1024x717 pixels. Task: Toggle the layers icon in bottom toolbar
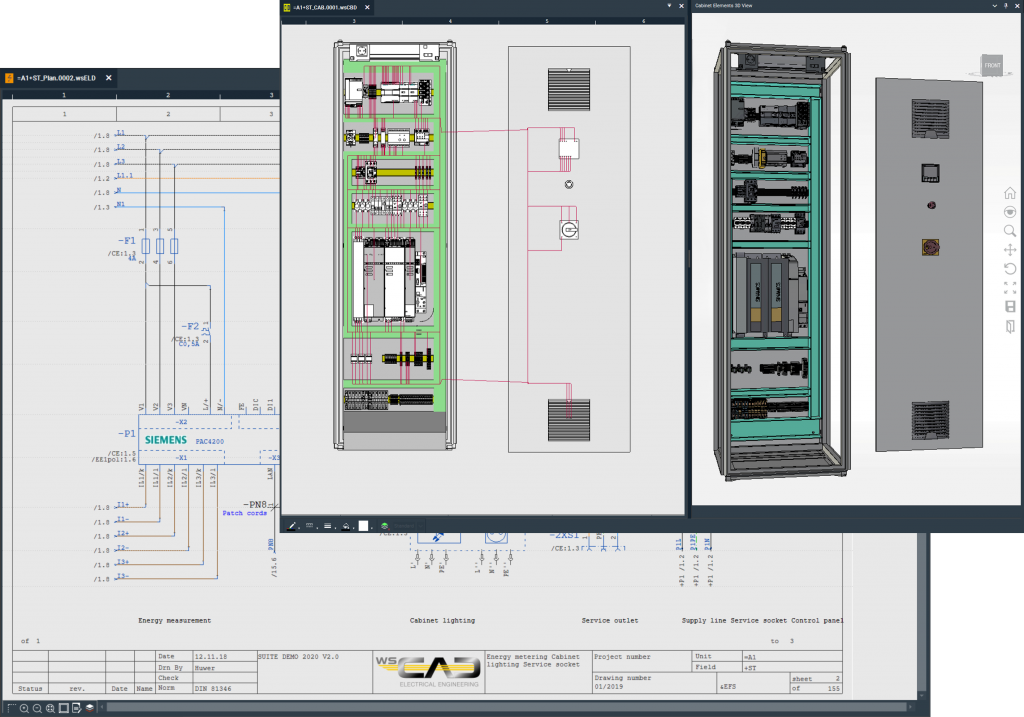[89, 708]
